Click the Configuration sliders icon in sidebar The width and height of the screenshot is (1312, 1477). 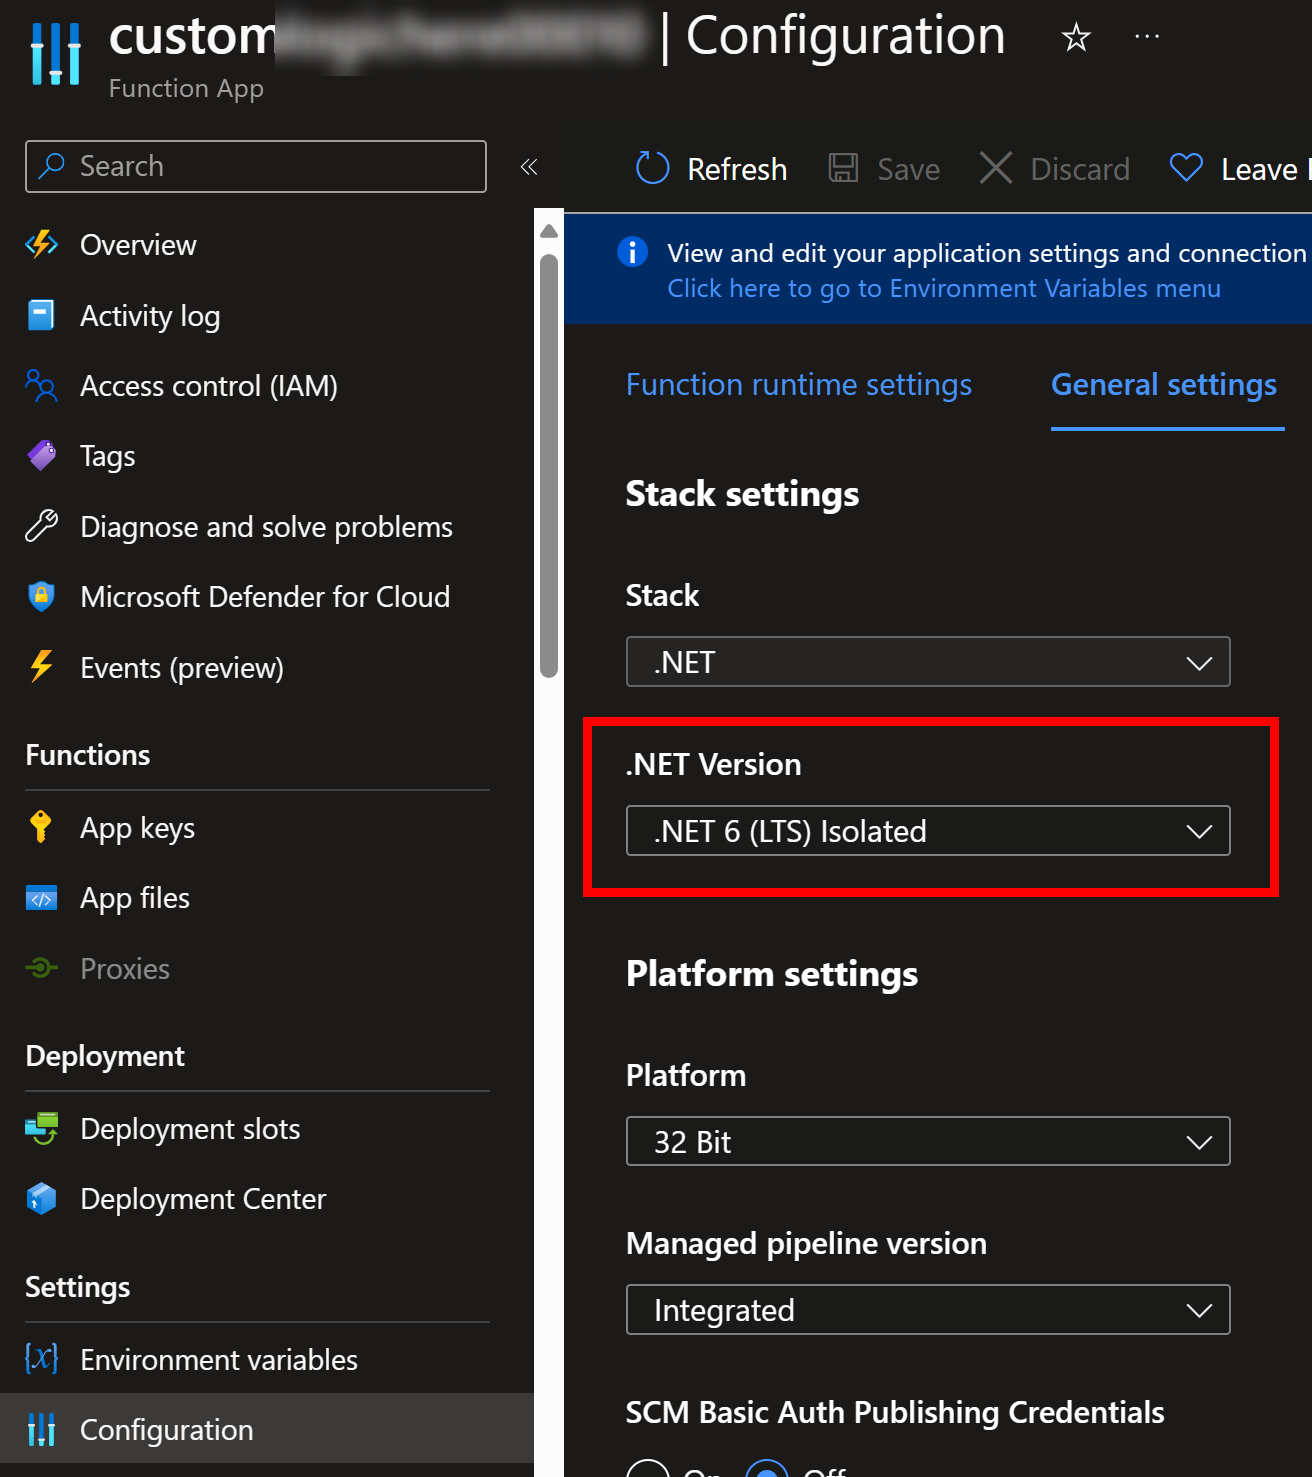[x=41, y=1429]
